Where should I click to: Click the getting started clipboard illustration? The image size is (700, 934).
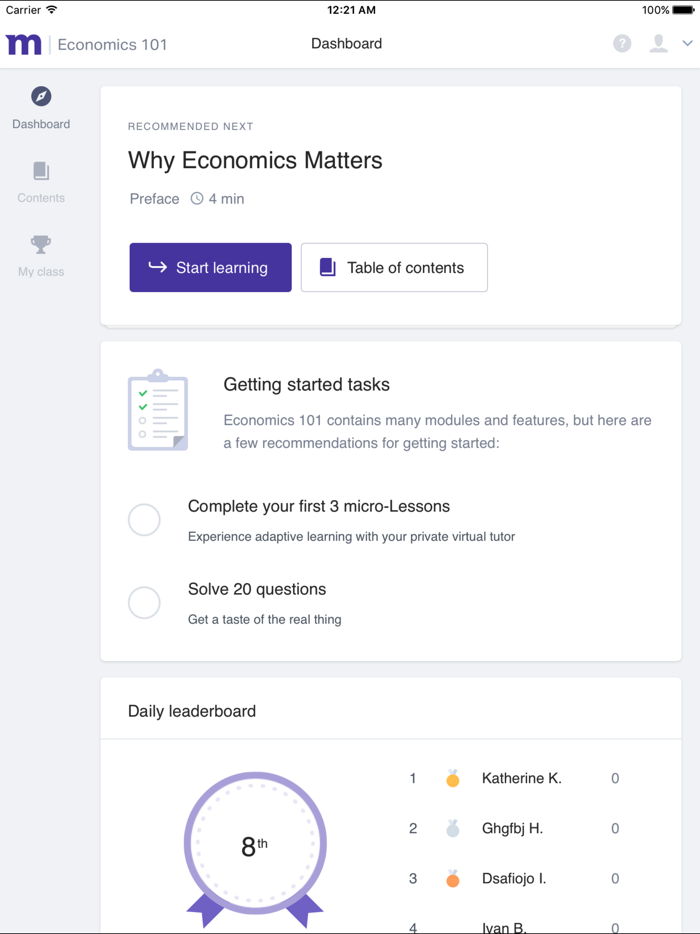[157, 410]
